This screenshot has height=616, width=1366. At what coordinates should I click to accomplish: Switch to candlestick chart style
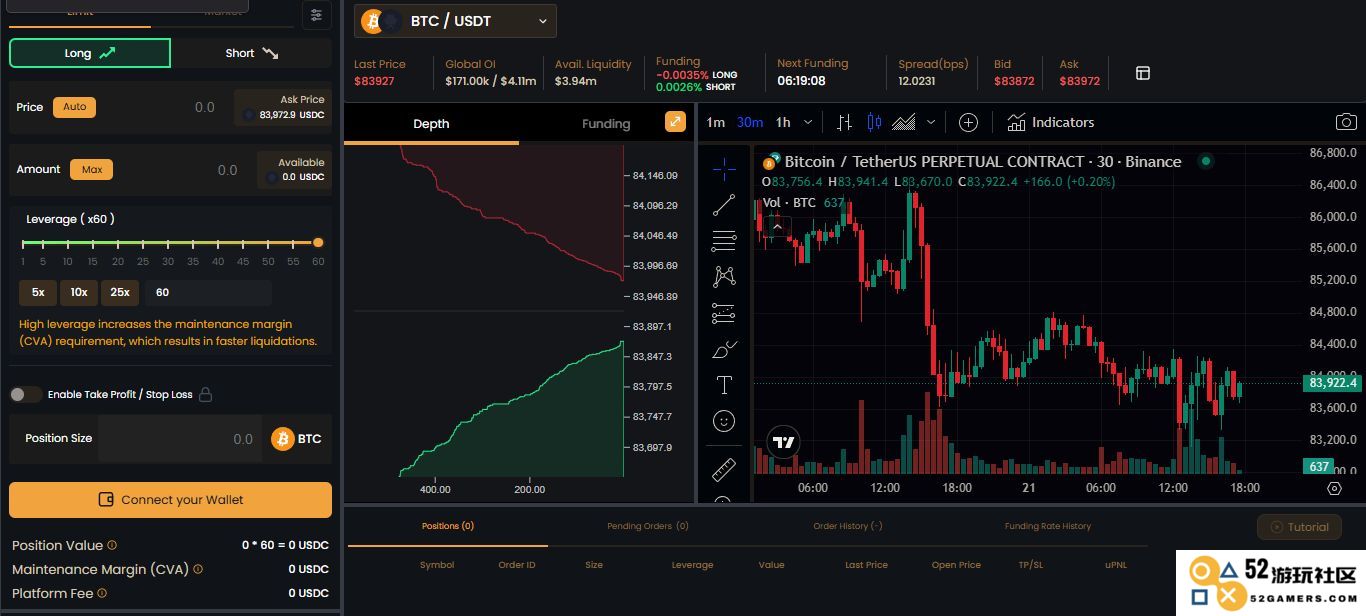point(874,122)
